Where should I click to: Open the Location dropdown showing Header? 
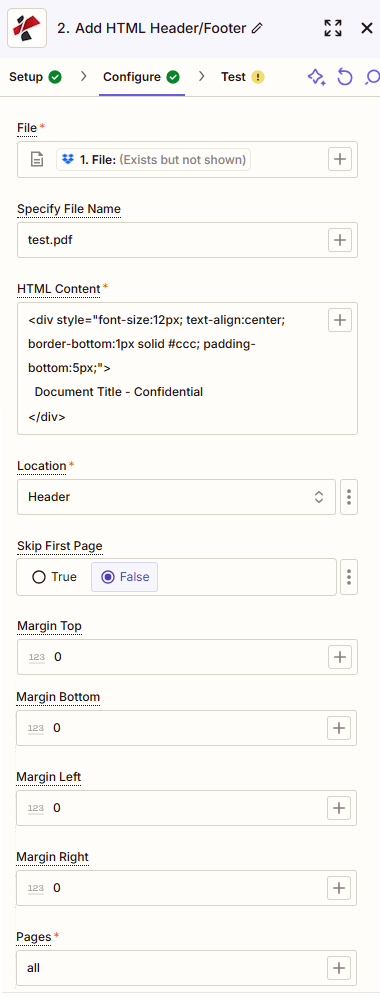[176, 497]
